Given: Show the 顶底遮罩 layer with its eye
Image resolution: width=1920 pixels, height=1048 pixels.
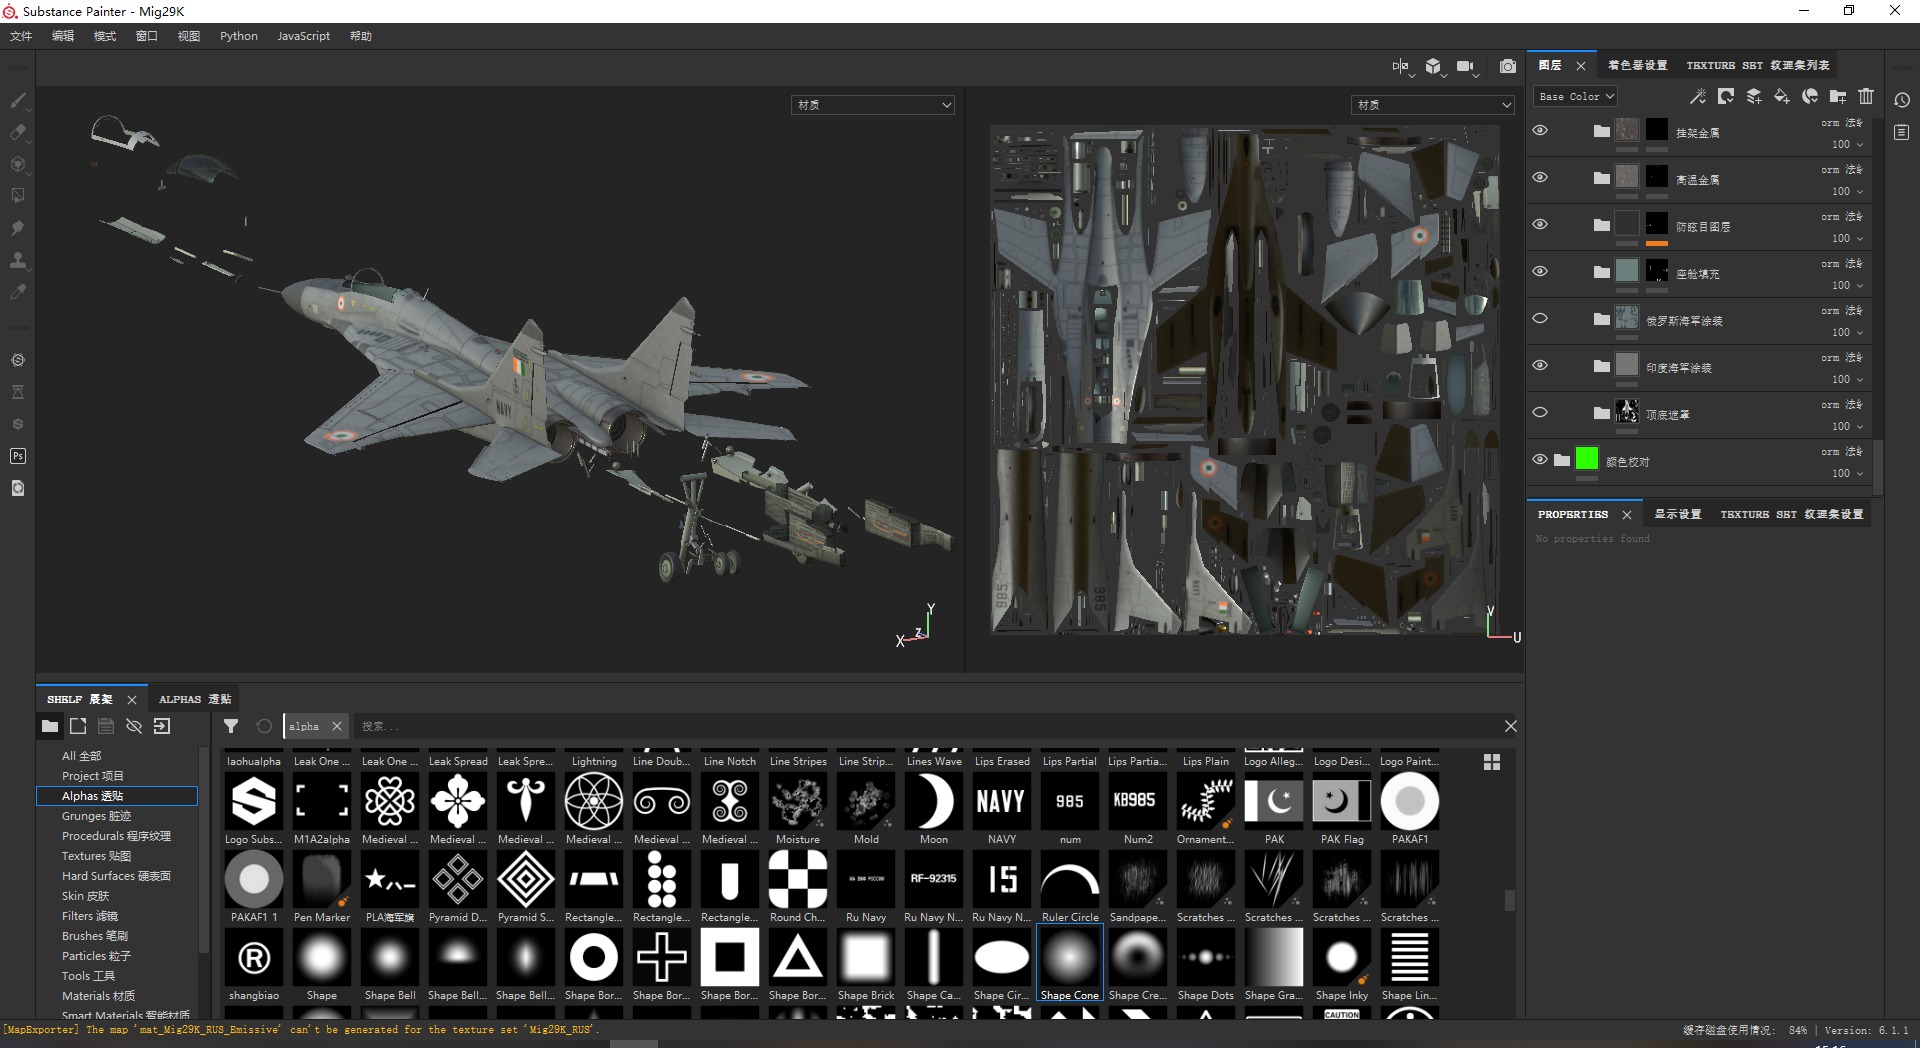Looking at the screenshot, I should pyautogui.click(x=1540, y=412).
